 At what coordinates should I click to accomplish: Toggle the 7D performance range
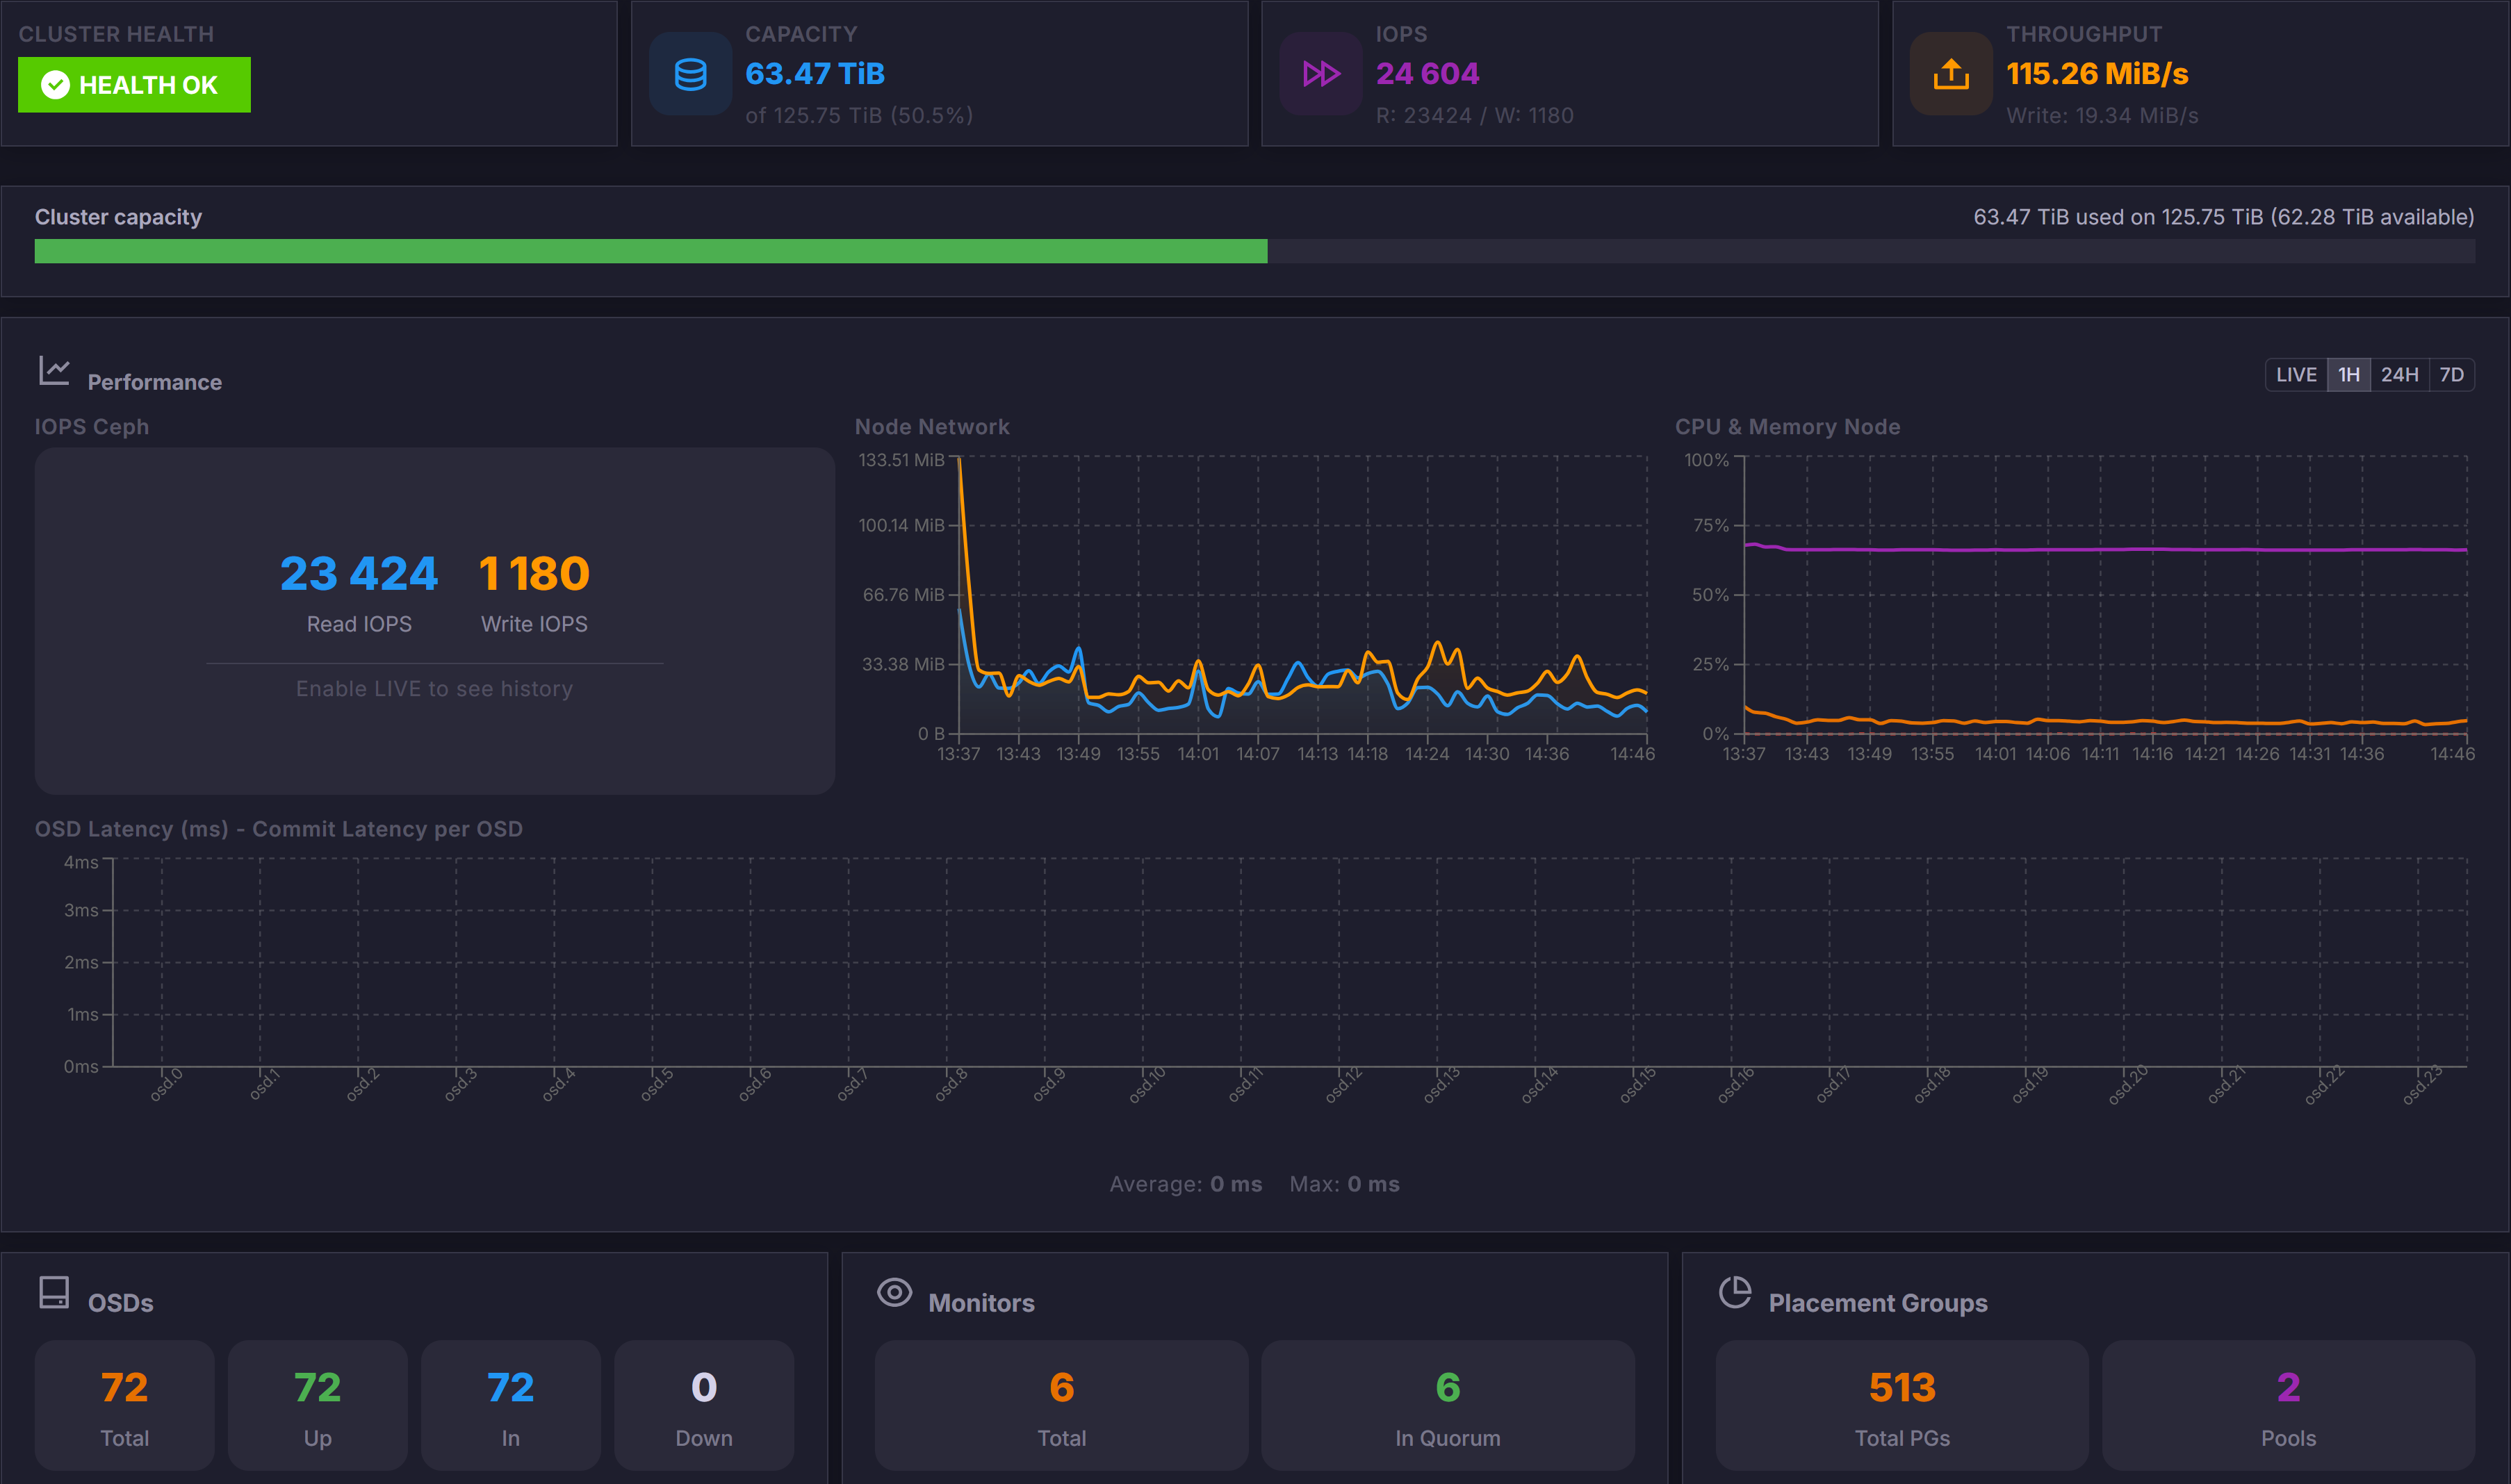[2453, 374]
